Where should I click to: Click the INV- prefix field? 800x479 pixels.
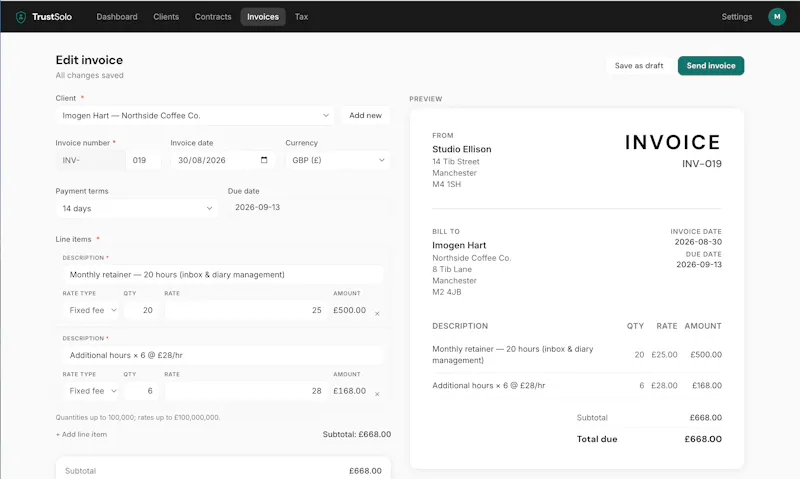(x=91, y=160)
